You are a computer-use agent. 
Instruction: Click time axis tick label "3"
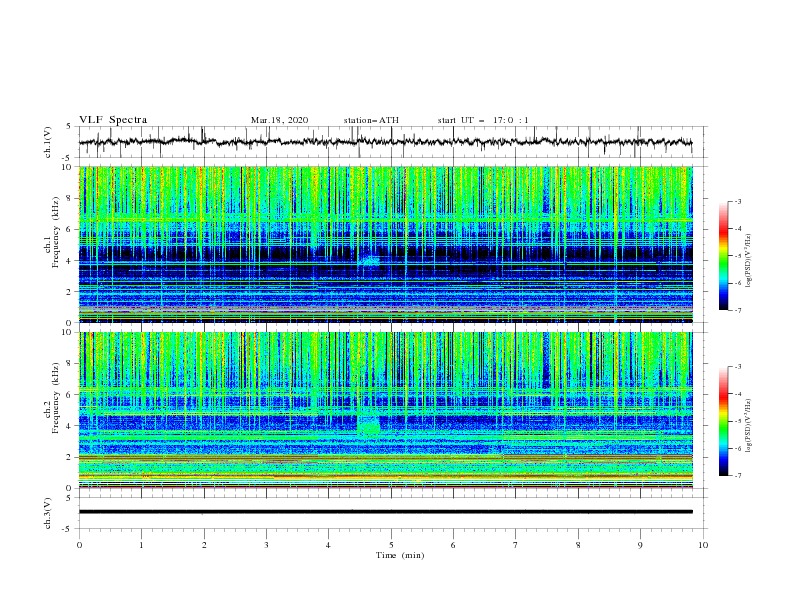(266, 545)
